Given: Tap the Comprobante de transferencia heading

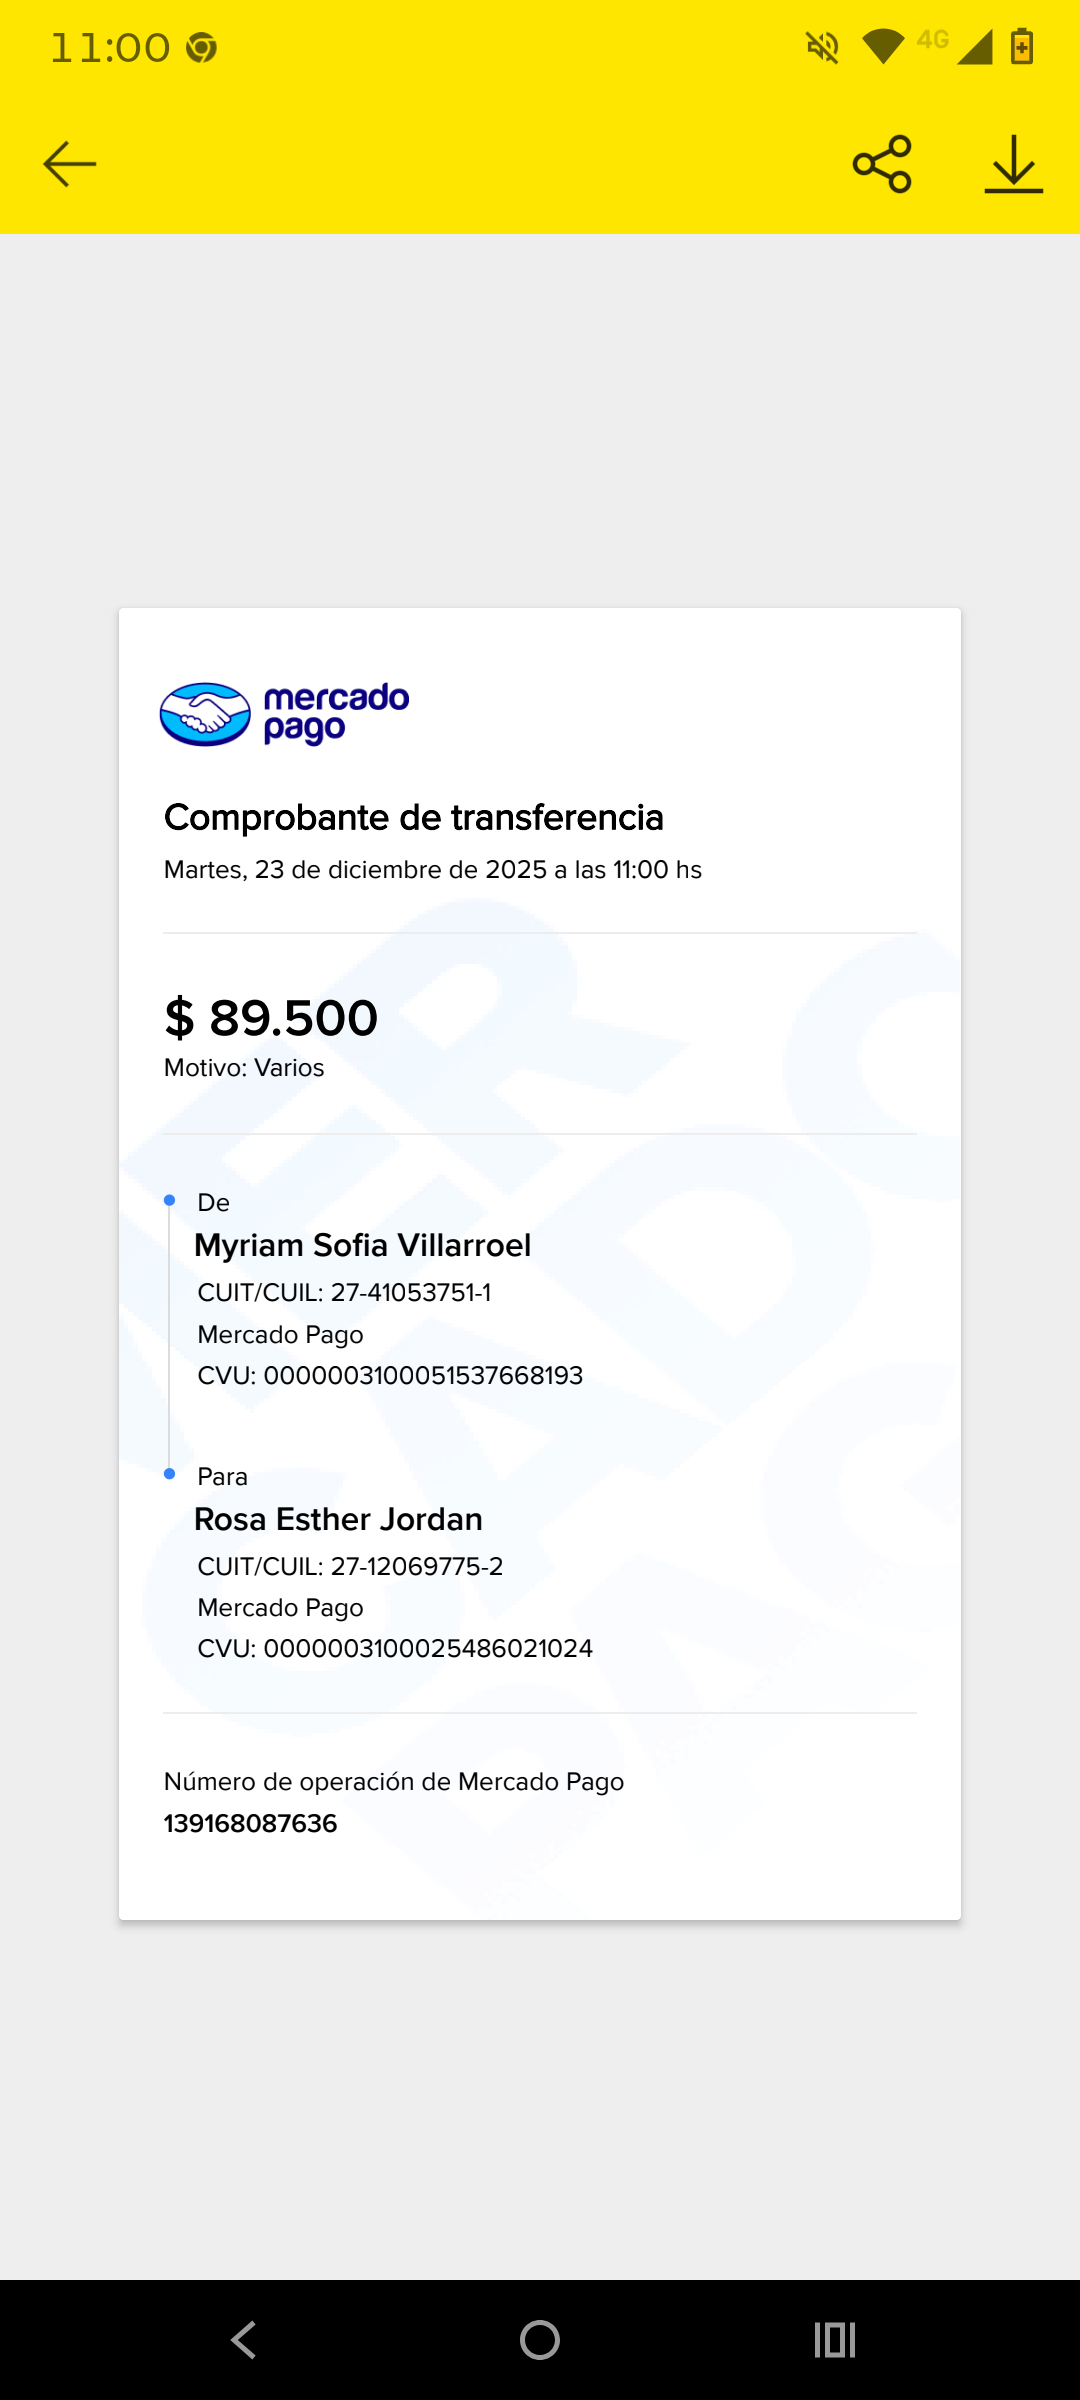Looking at the screenshot, I should click(x=413, y=817).
